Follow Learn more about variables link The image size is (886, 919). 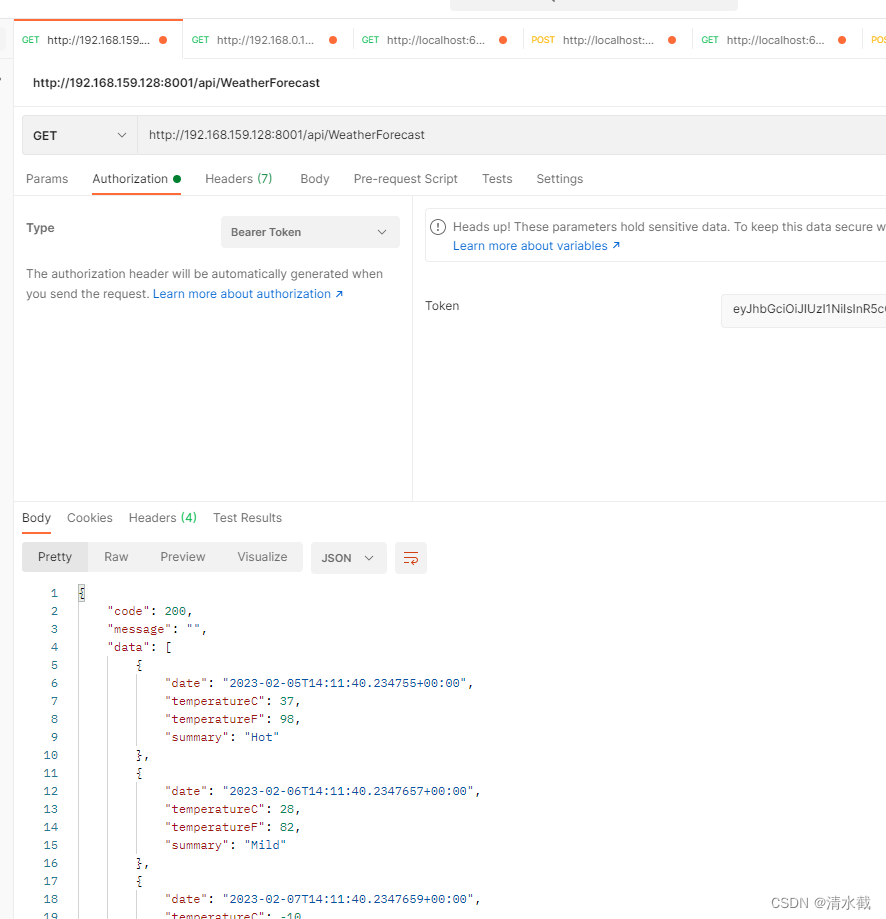tap(536, 246)
